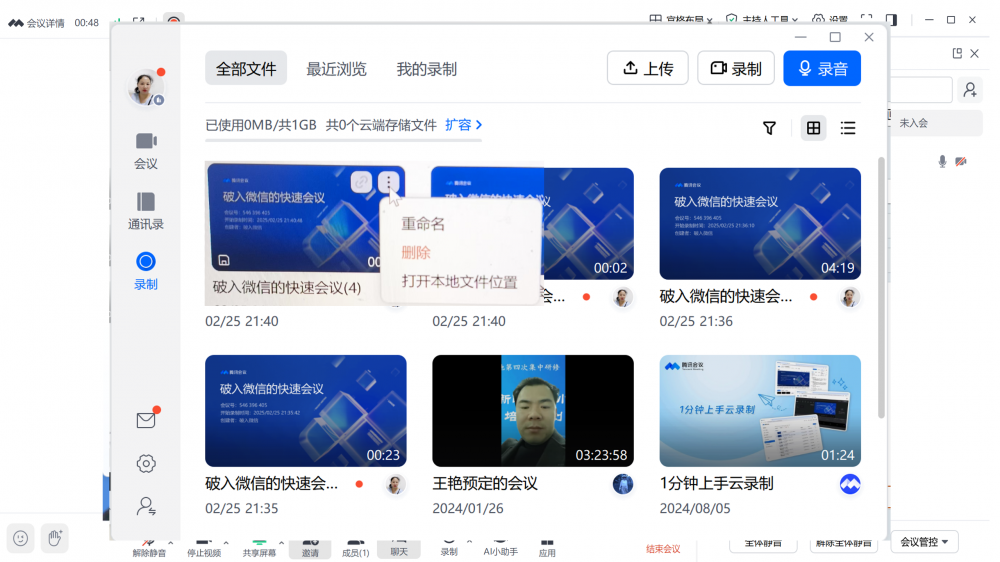The width and height of the screenshot is (1000, 562).
Task: Open the 会议 section in the sidebar
Action: point(146,151)
